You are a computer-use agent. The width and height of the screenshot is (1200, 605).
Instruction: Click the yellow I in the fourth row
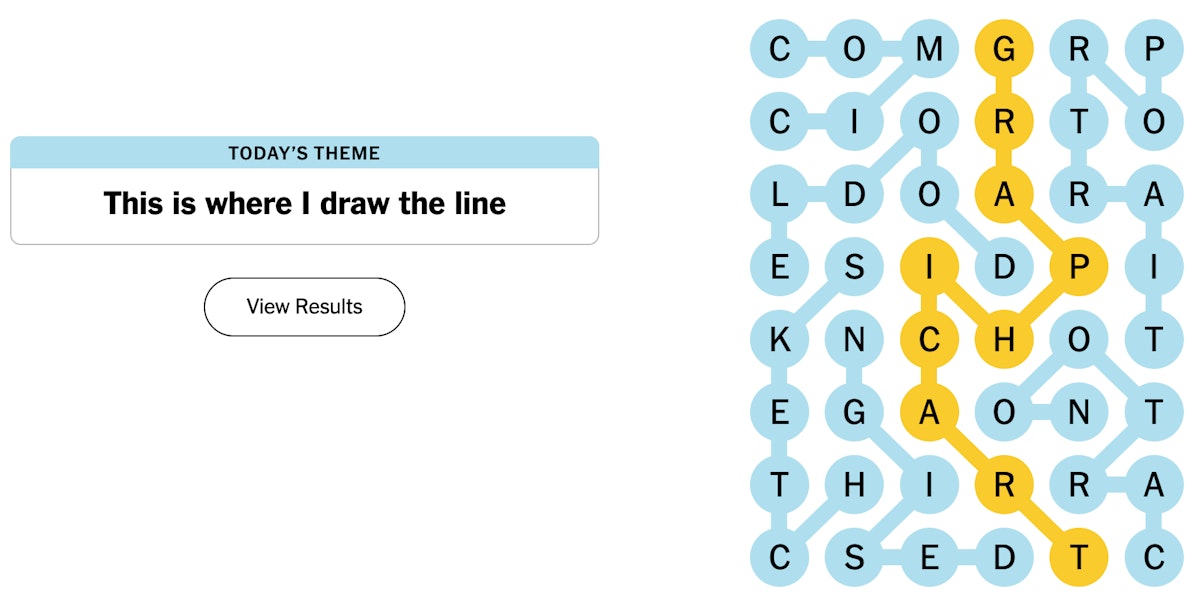tap(930, 267)
